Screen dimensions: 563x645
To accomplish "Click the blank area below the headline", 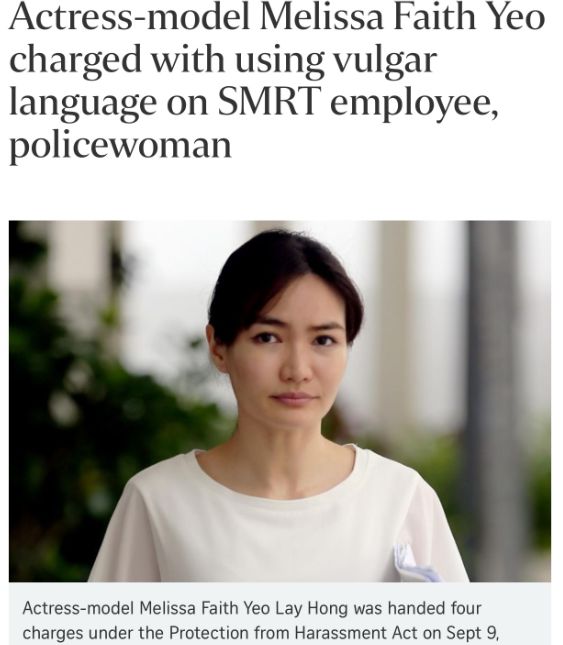I will pos(280,193).
